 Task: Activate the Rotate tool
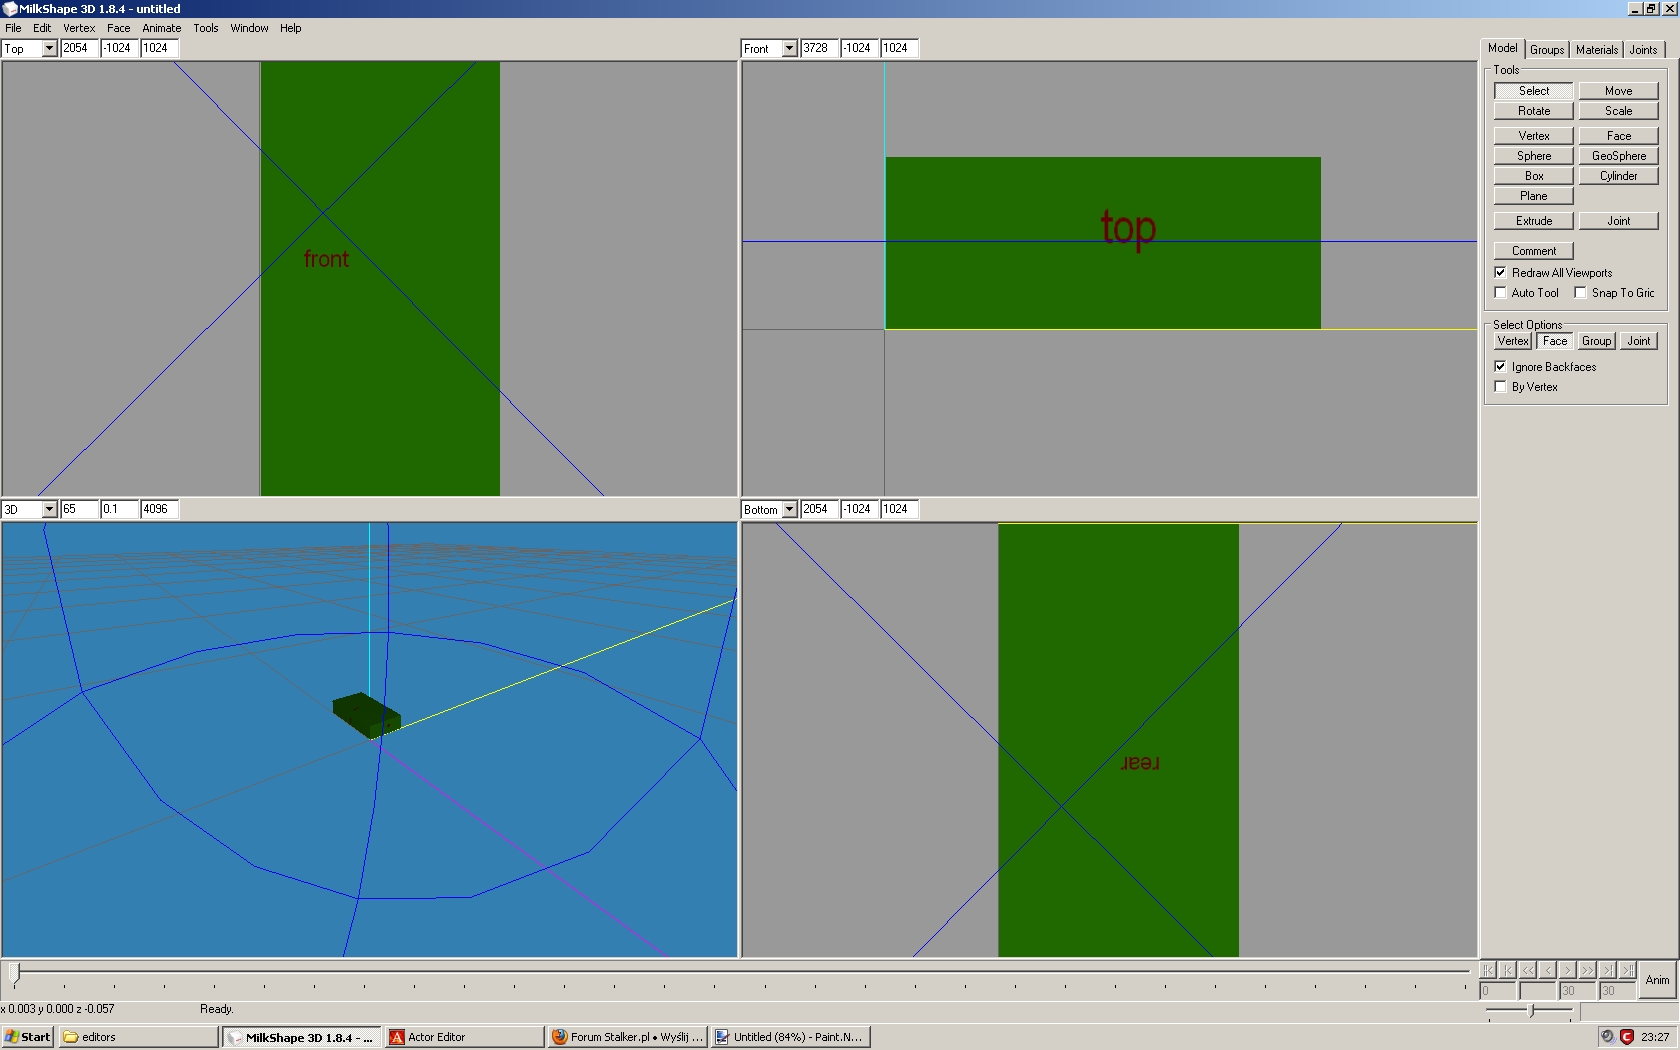[1534, 111]
